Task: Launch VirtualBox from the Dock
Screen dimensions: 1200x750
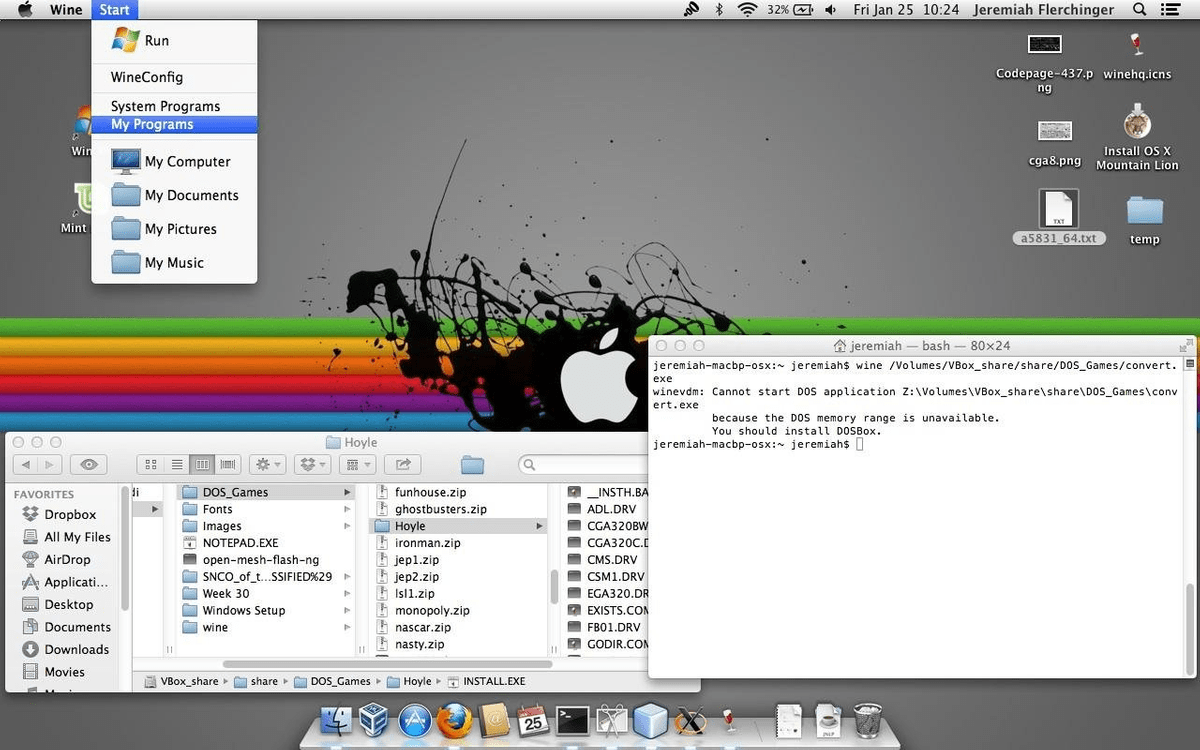Action: [x=375, y=719]
